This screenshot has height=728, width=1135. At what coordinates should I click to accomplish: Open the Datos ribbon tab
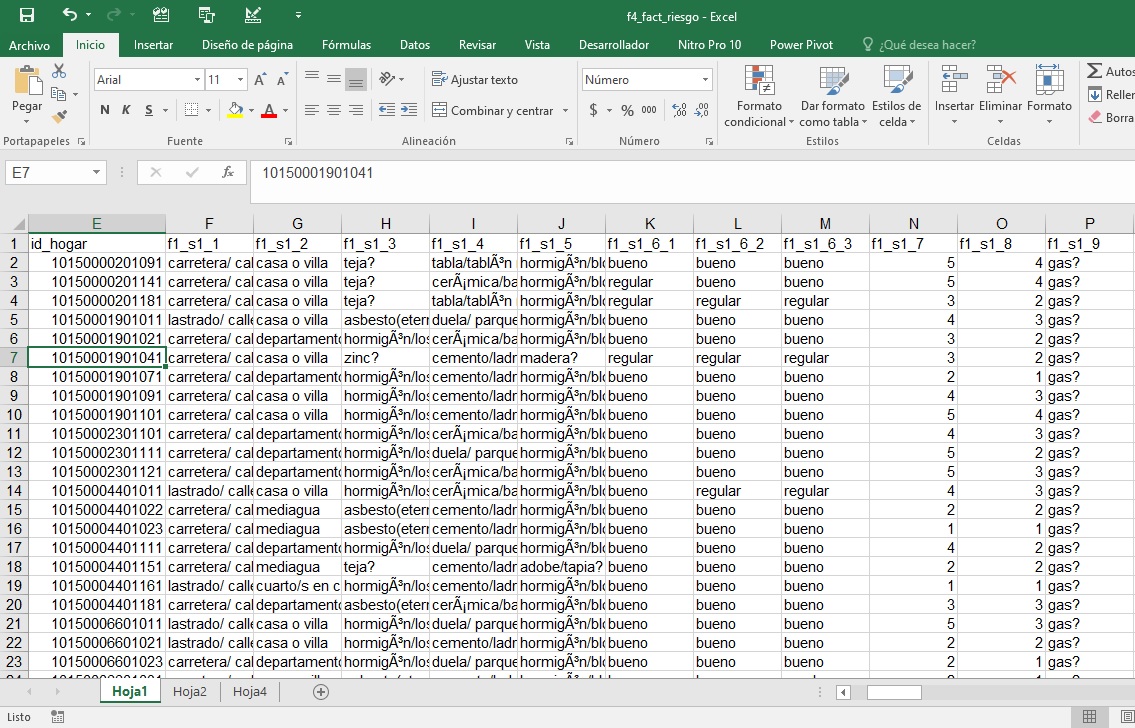(x=415, y=45)
